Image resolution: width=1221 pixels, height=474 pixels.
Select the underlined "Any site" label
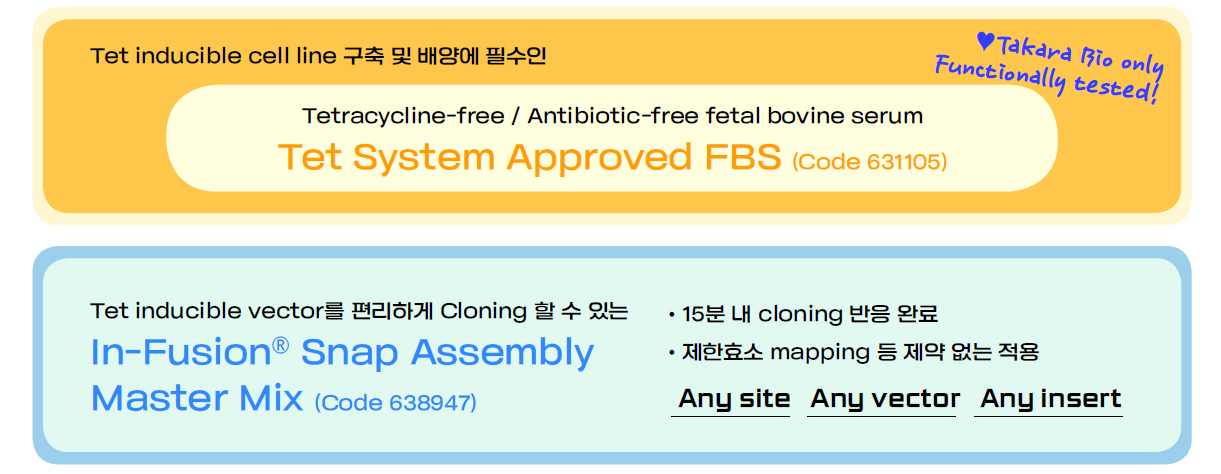point(733,399)
